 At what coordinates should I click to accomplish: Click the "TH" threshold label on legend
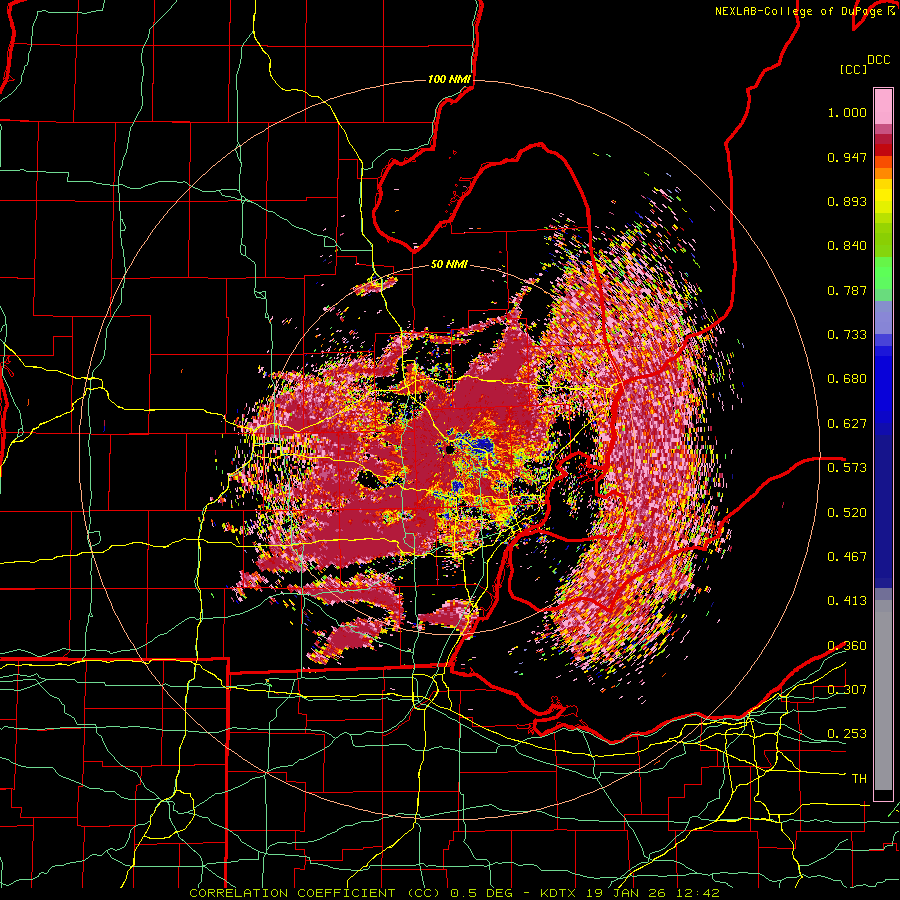click(x=859, y=779)
